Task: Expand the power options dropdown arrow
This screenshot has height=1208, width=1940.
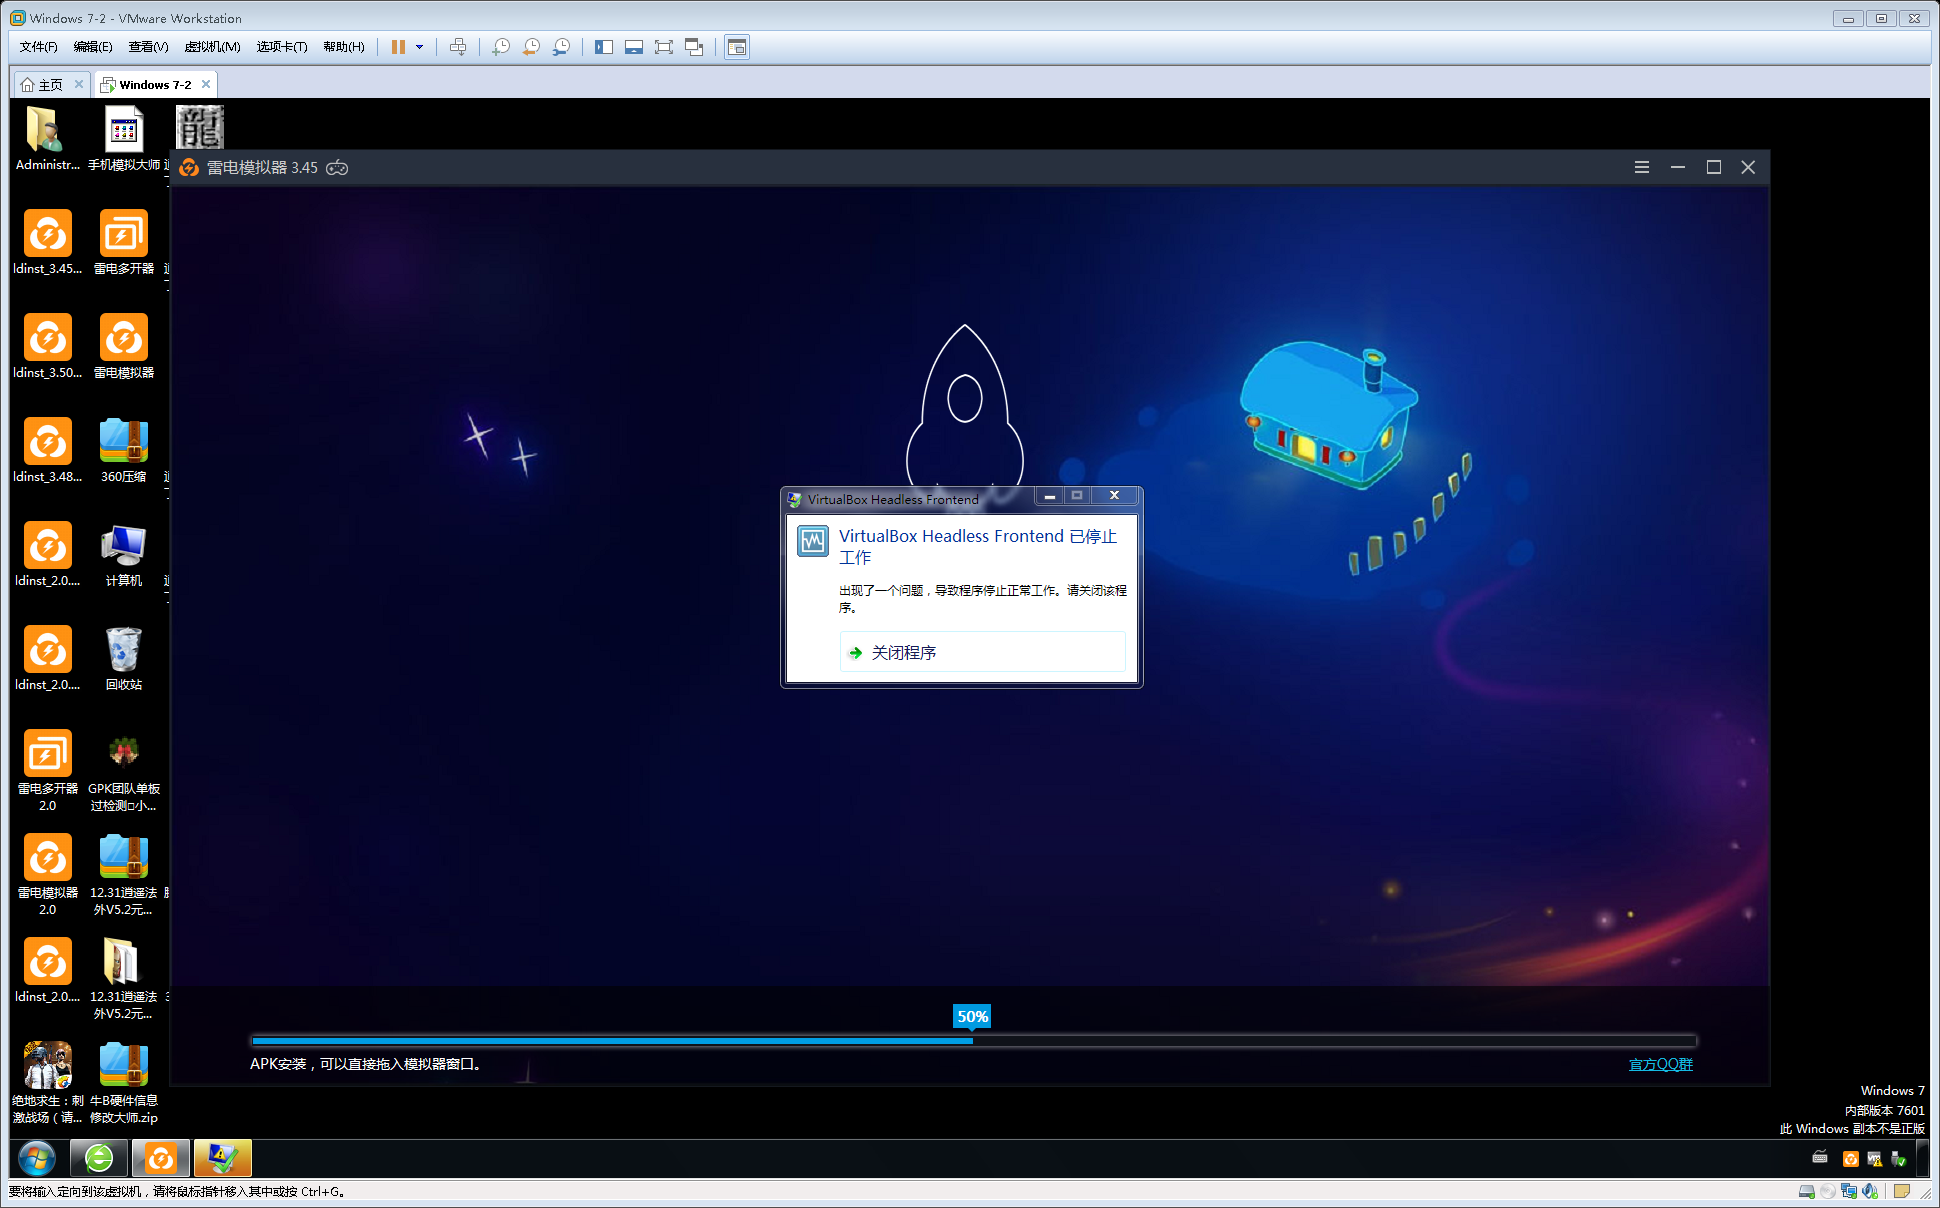Action: pos(420,47)
